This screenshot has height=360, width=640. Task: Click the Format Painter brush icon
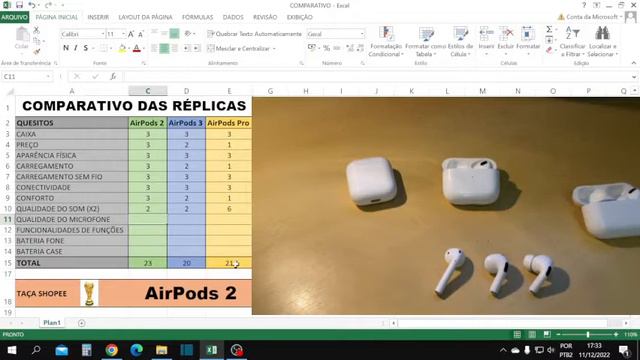(37, 51)
